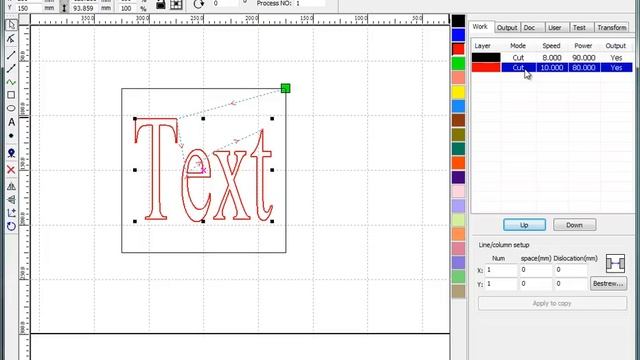Screen dimensions: 640x360
Task: Pick the tan color at palette bottom
Action: pos(458,291)
